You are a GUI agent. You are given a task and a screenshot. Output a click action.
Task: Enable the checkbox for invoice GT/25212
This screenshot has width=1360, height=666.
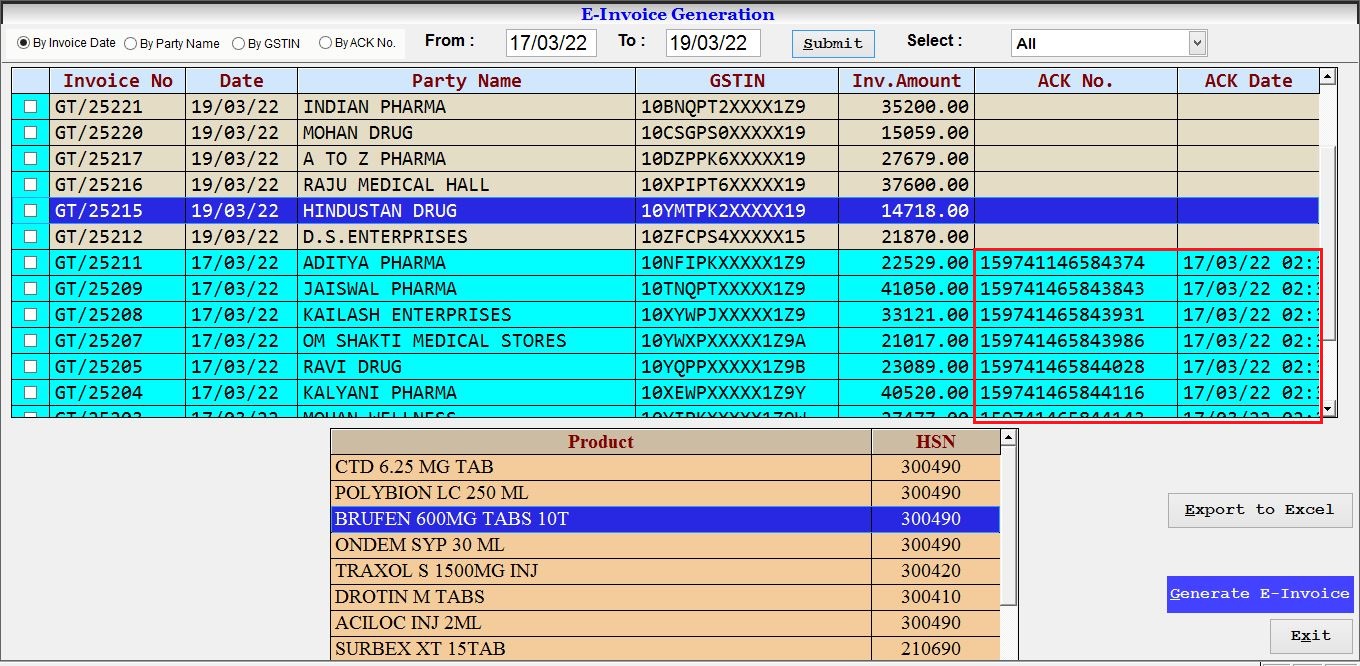31,236
